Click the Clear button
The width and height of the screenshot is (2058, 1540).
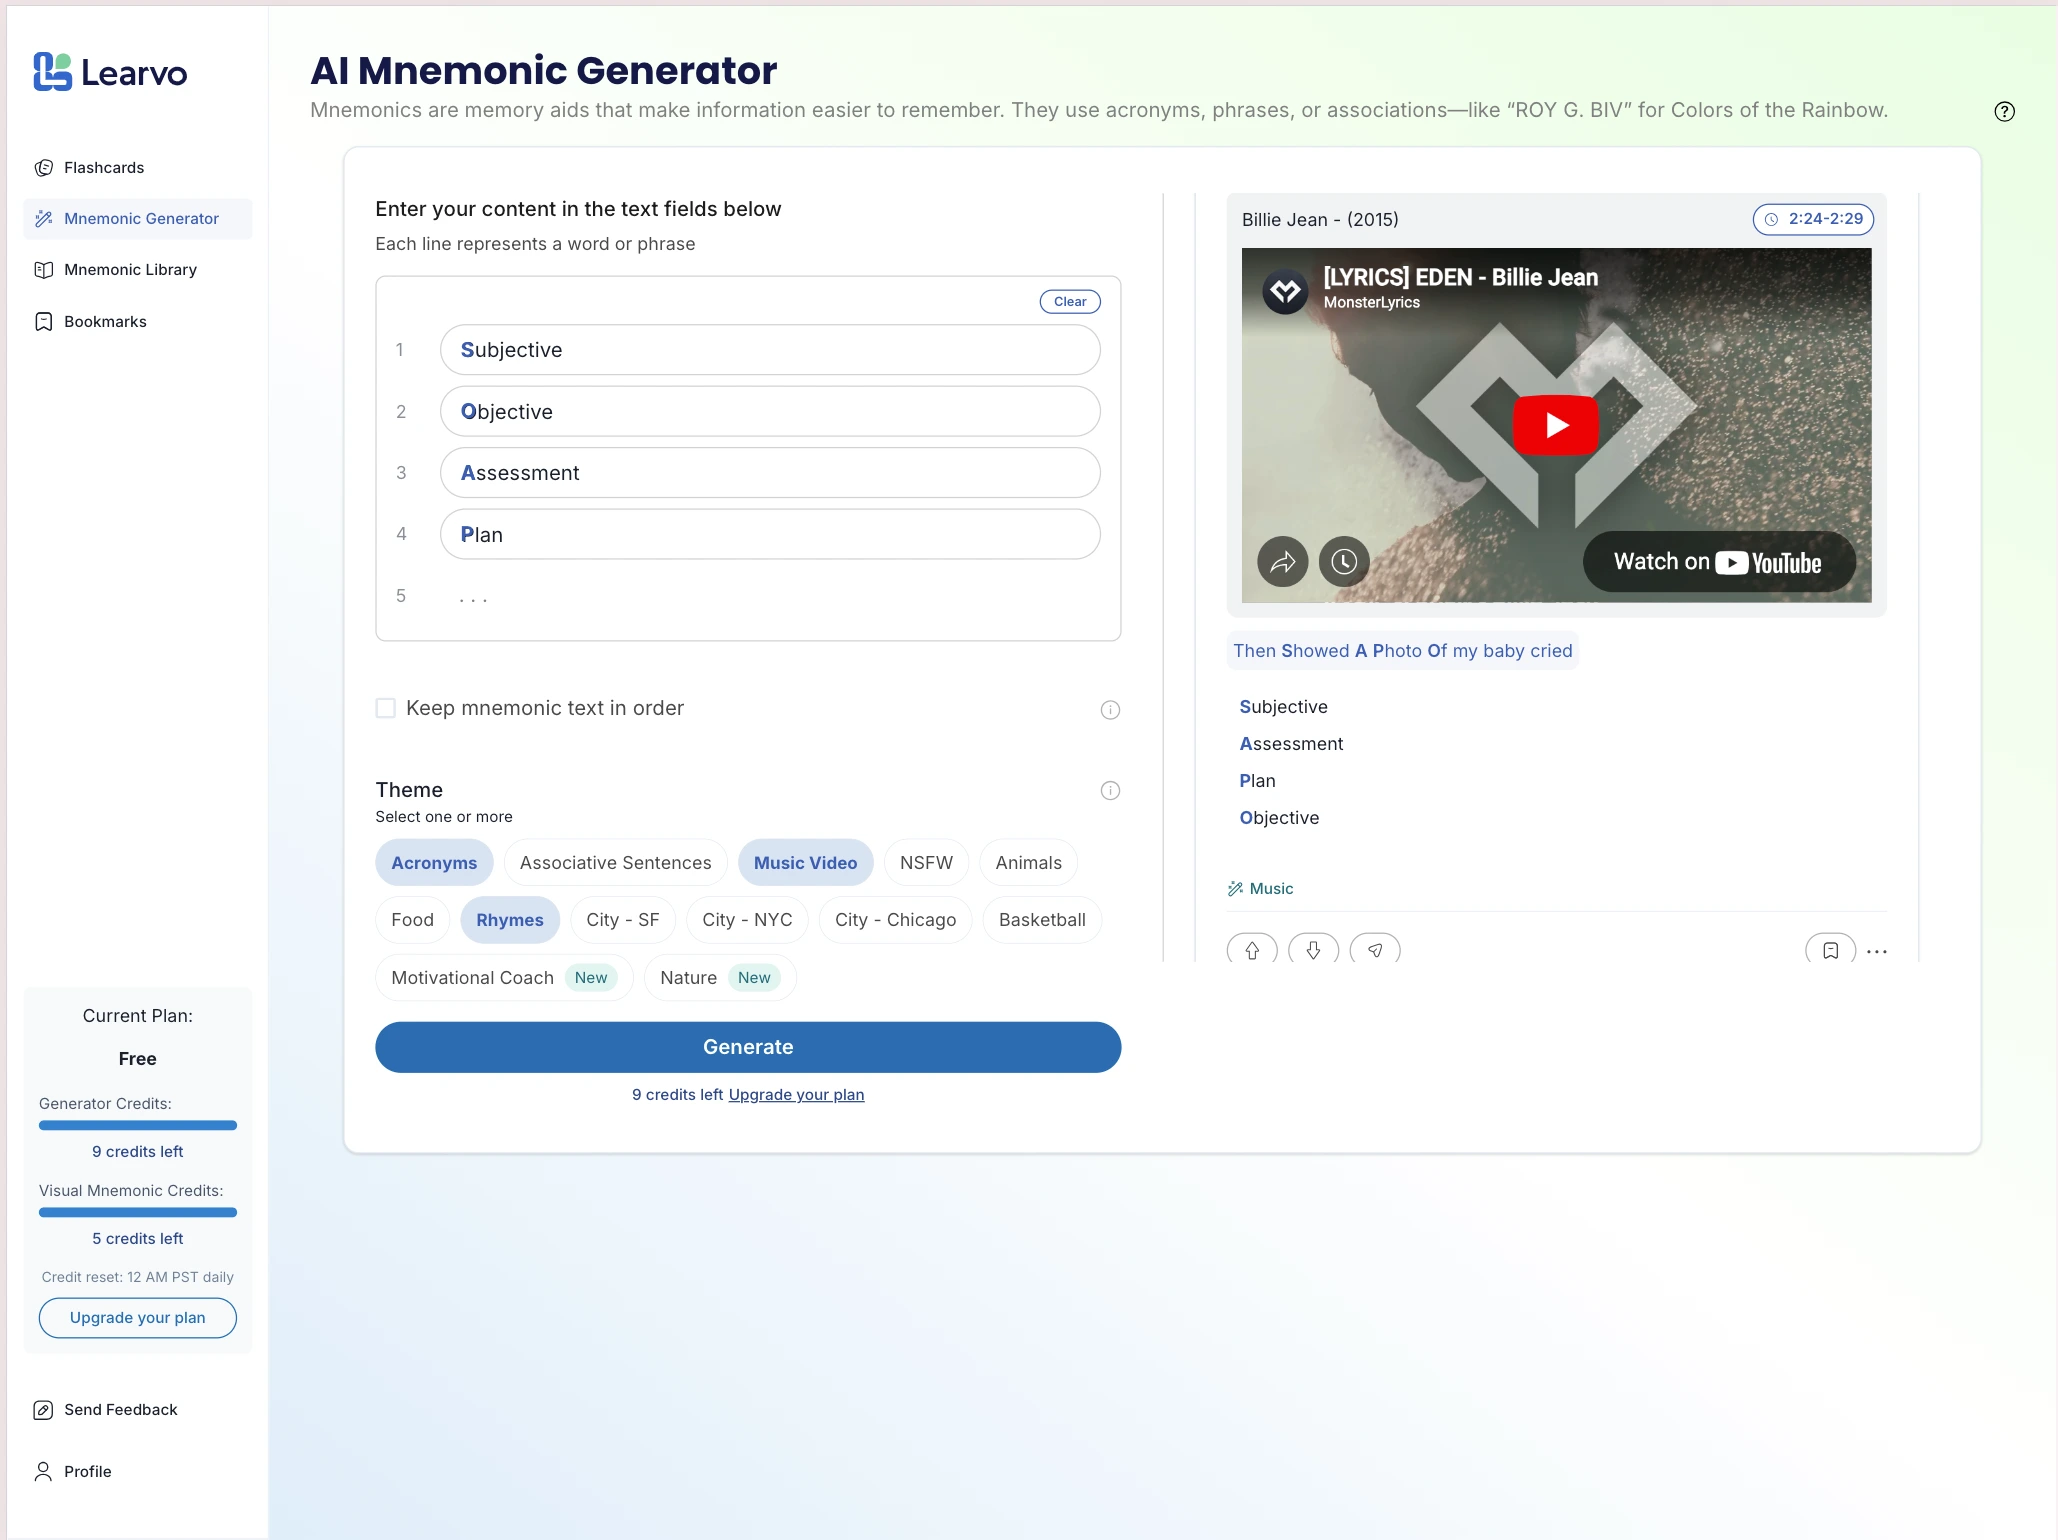click(x=1069, y=301)
